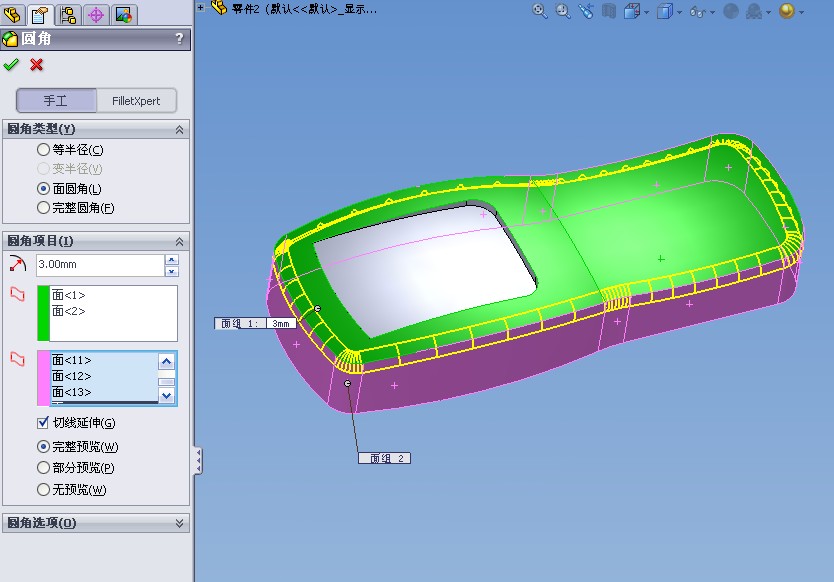Viewport: 834px width, 582px height.
Task: Select 等半径 constant radius type
Action: (x=43, y=149)
